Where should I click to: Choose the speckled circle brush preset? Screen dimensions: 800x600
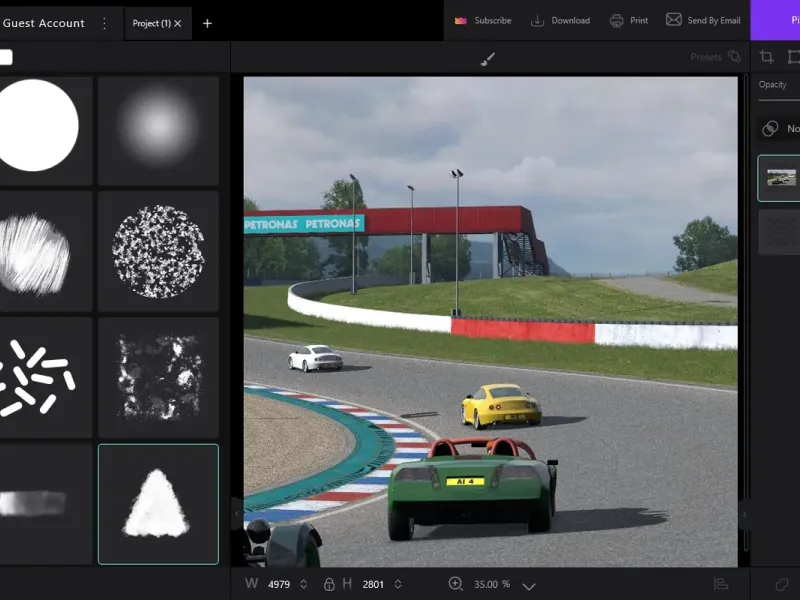tap(158, 251)
